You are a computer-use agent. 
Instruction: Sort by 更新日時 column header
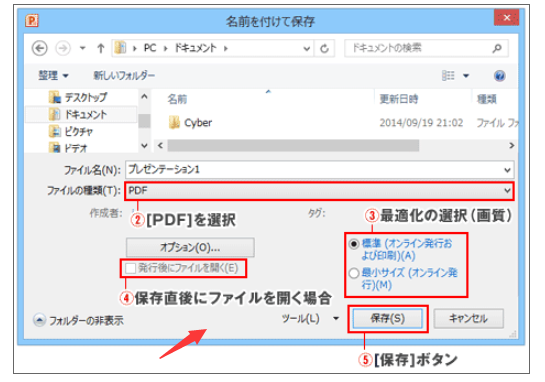coord(398,99)
